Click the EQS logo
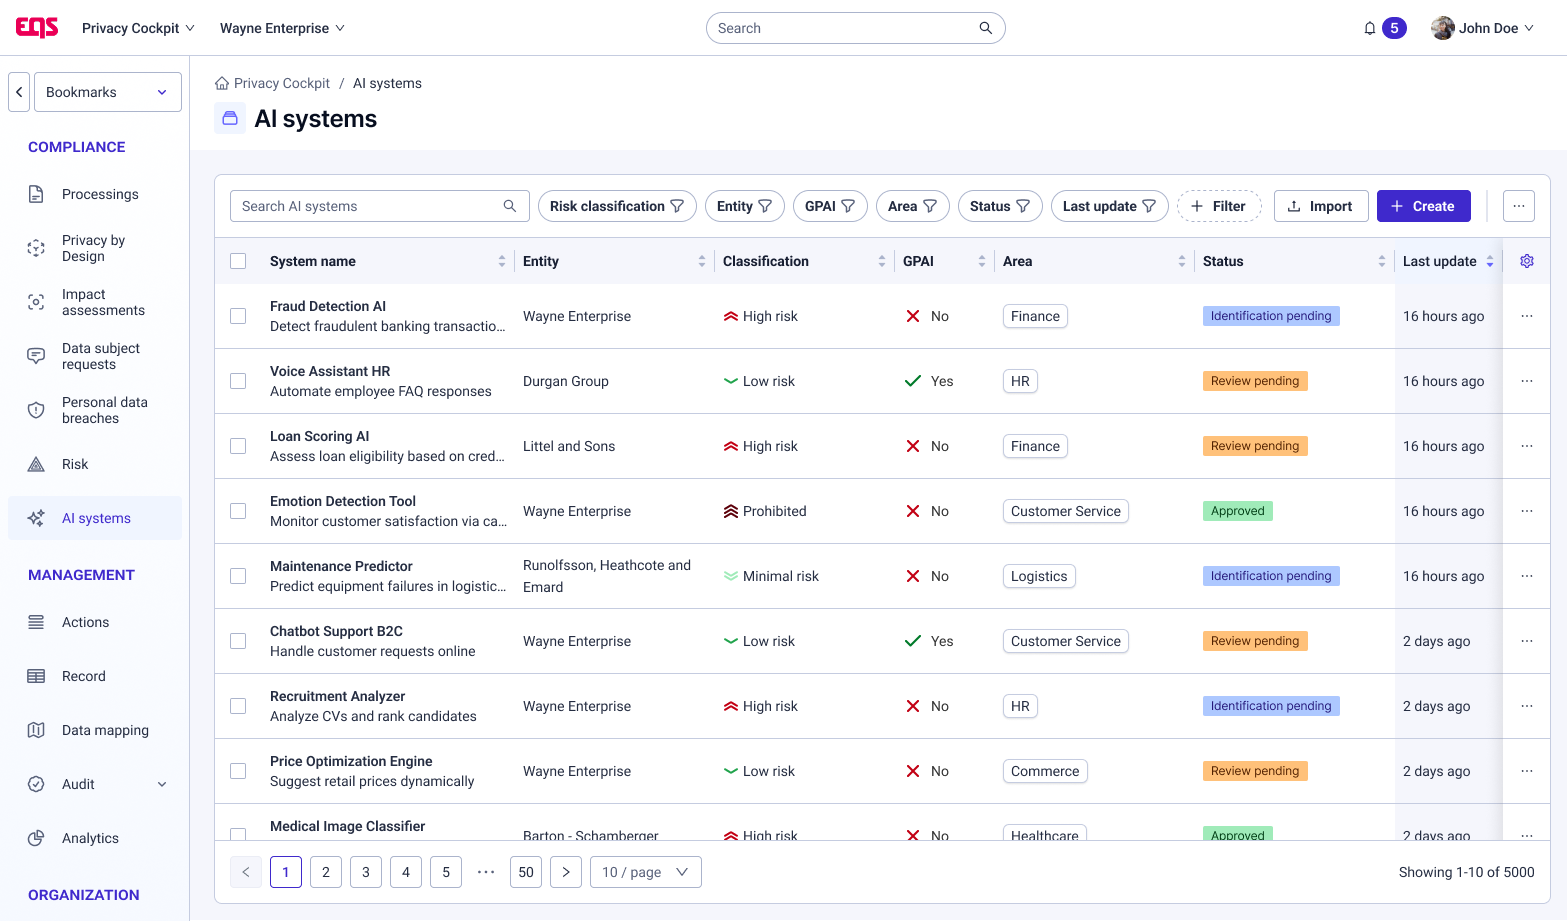The image size is (1567, 921). [37, 28]
